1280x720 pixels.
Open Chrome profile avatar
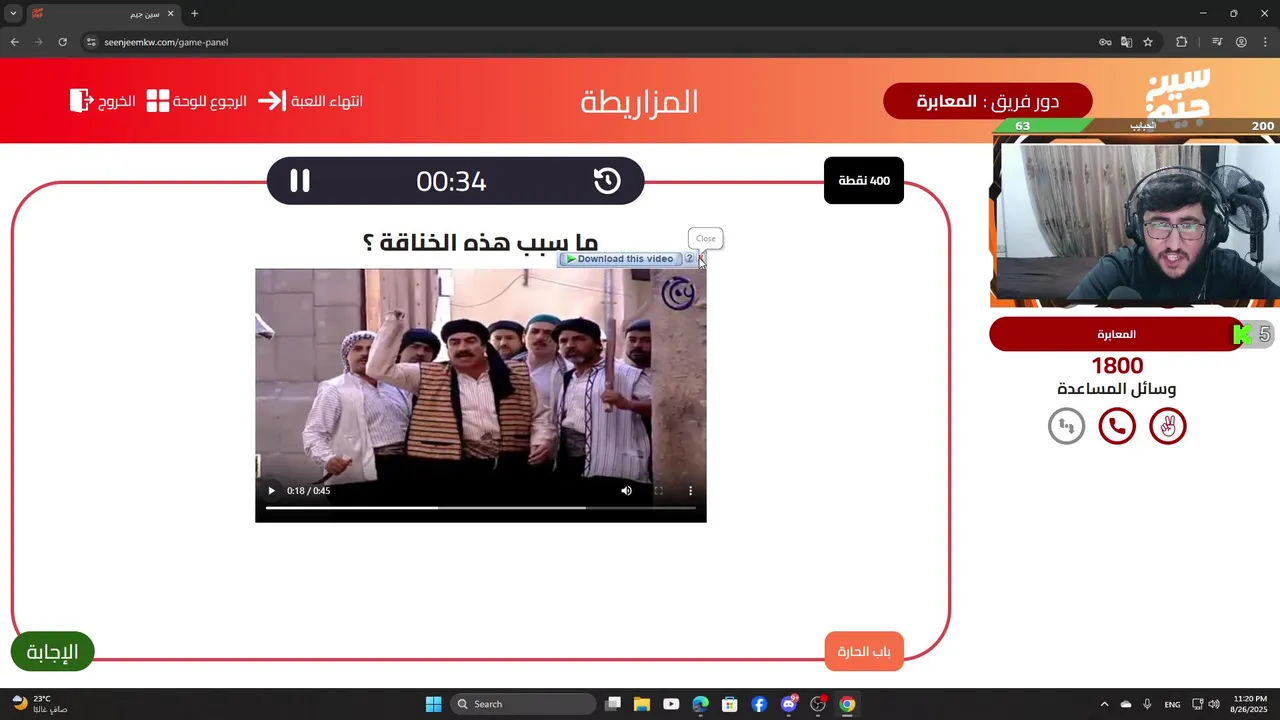[1241, 42]
